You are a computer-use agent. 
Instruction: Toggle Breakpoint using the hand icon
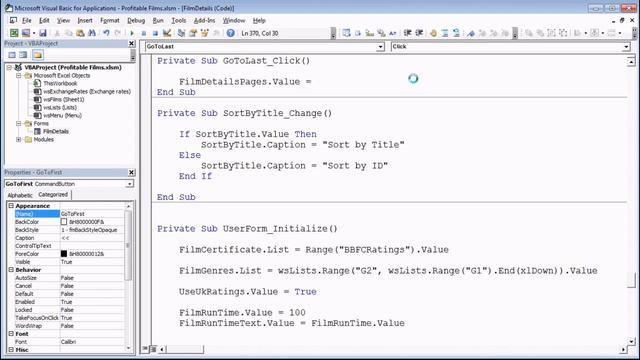(433, 33)
